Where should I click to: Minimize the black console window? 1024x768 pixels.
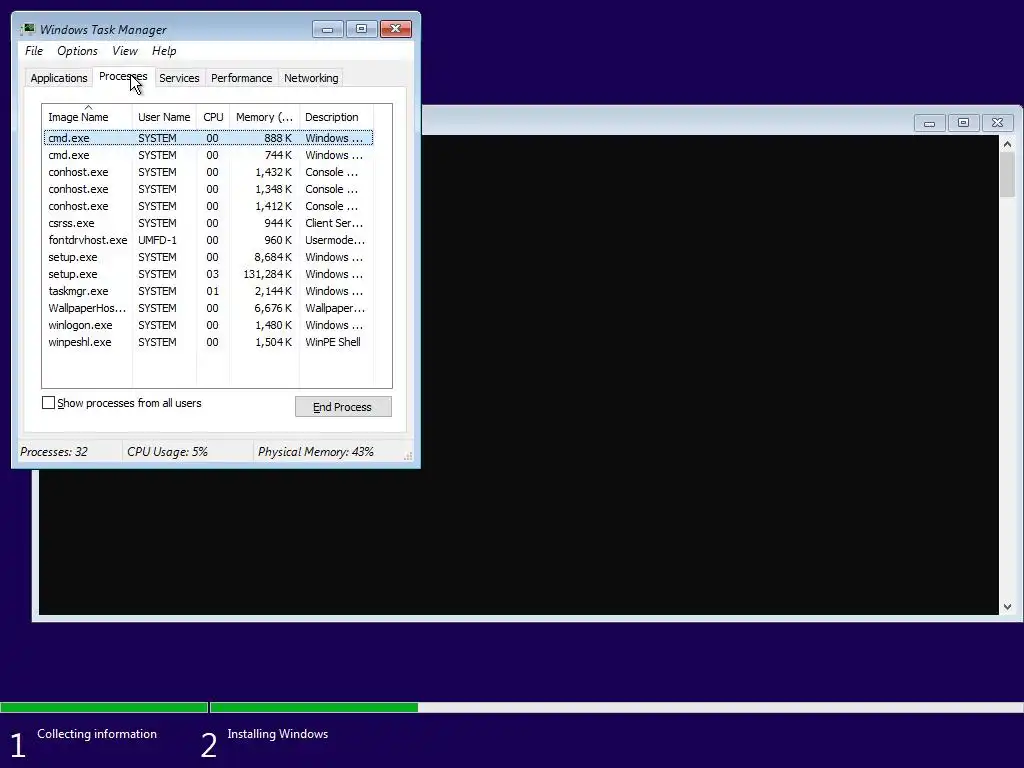pyautogui.click(x=929, y=123)
